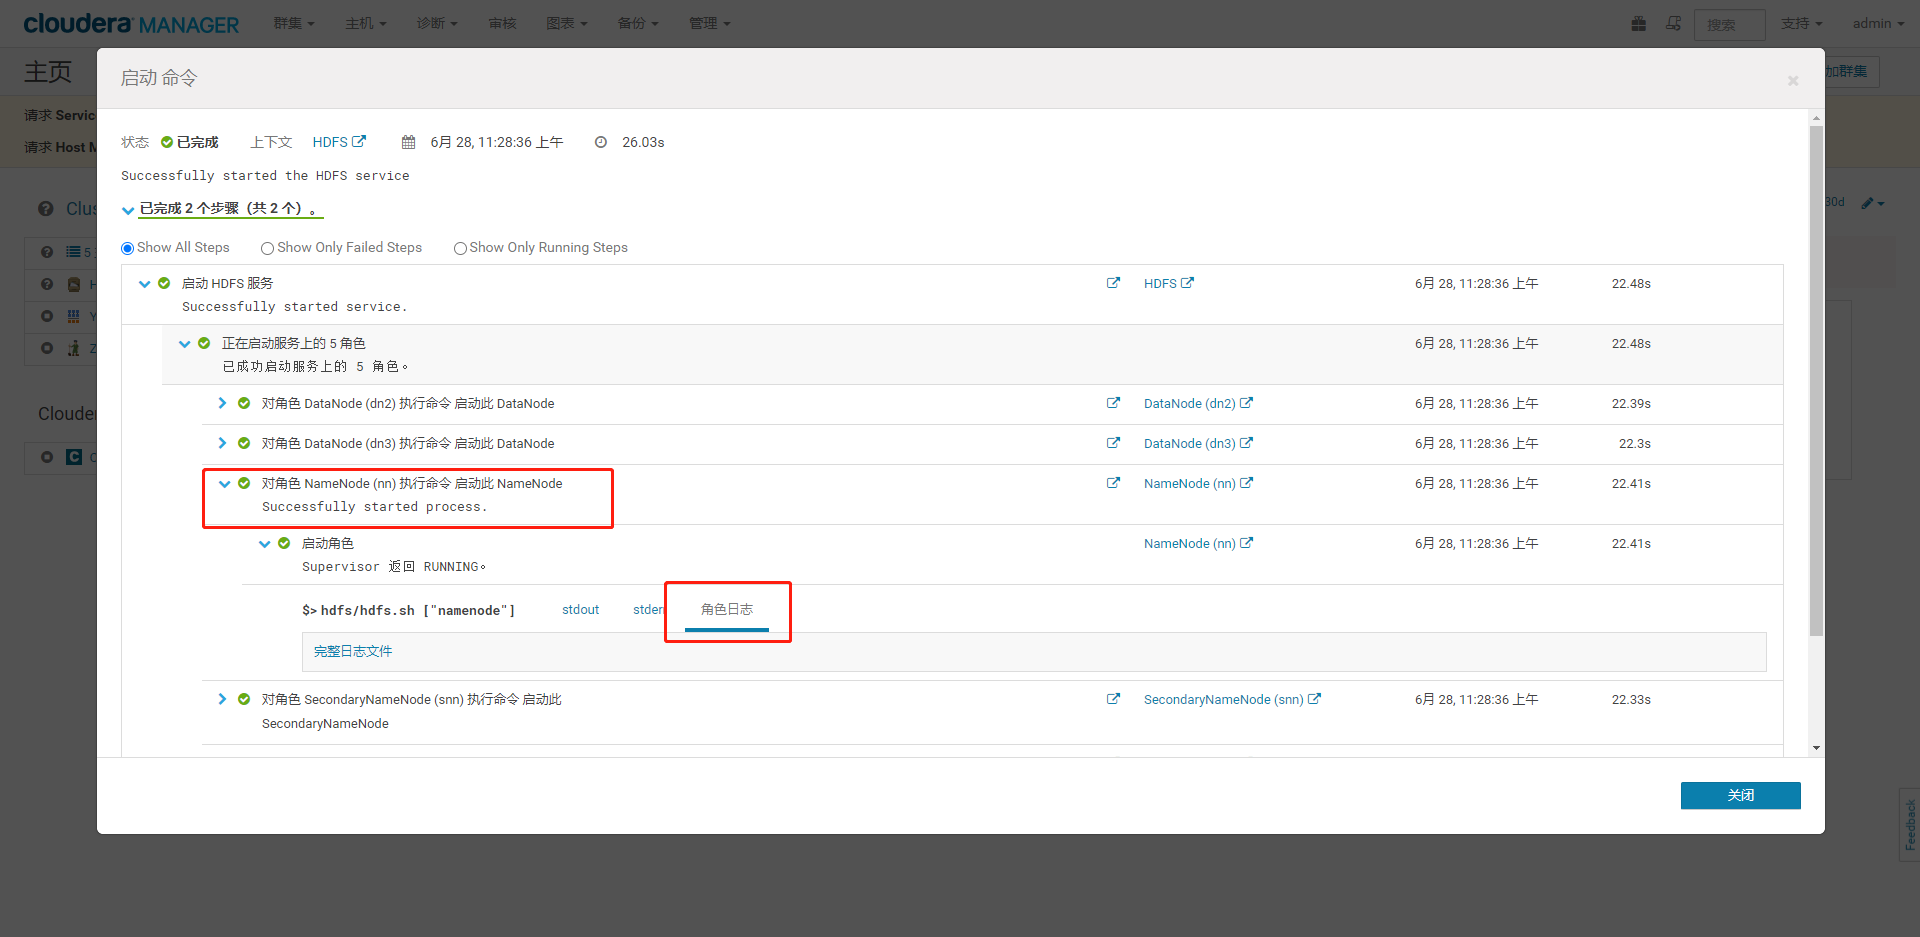Open HDFS link in 启动 HDFS 服务 row
This screenshot has width=1920, height=937.
pos(1169,283)
